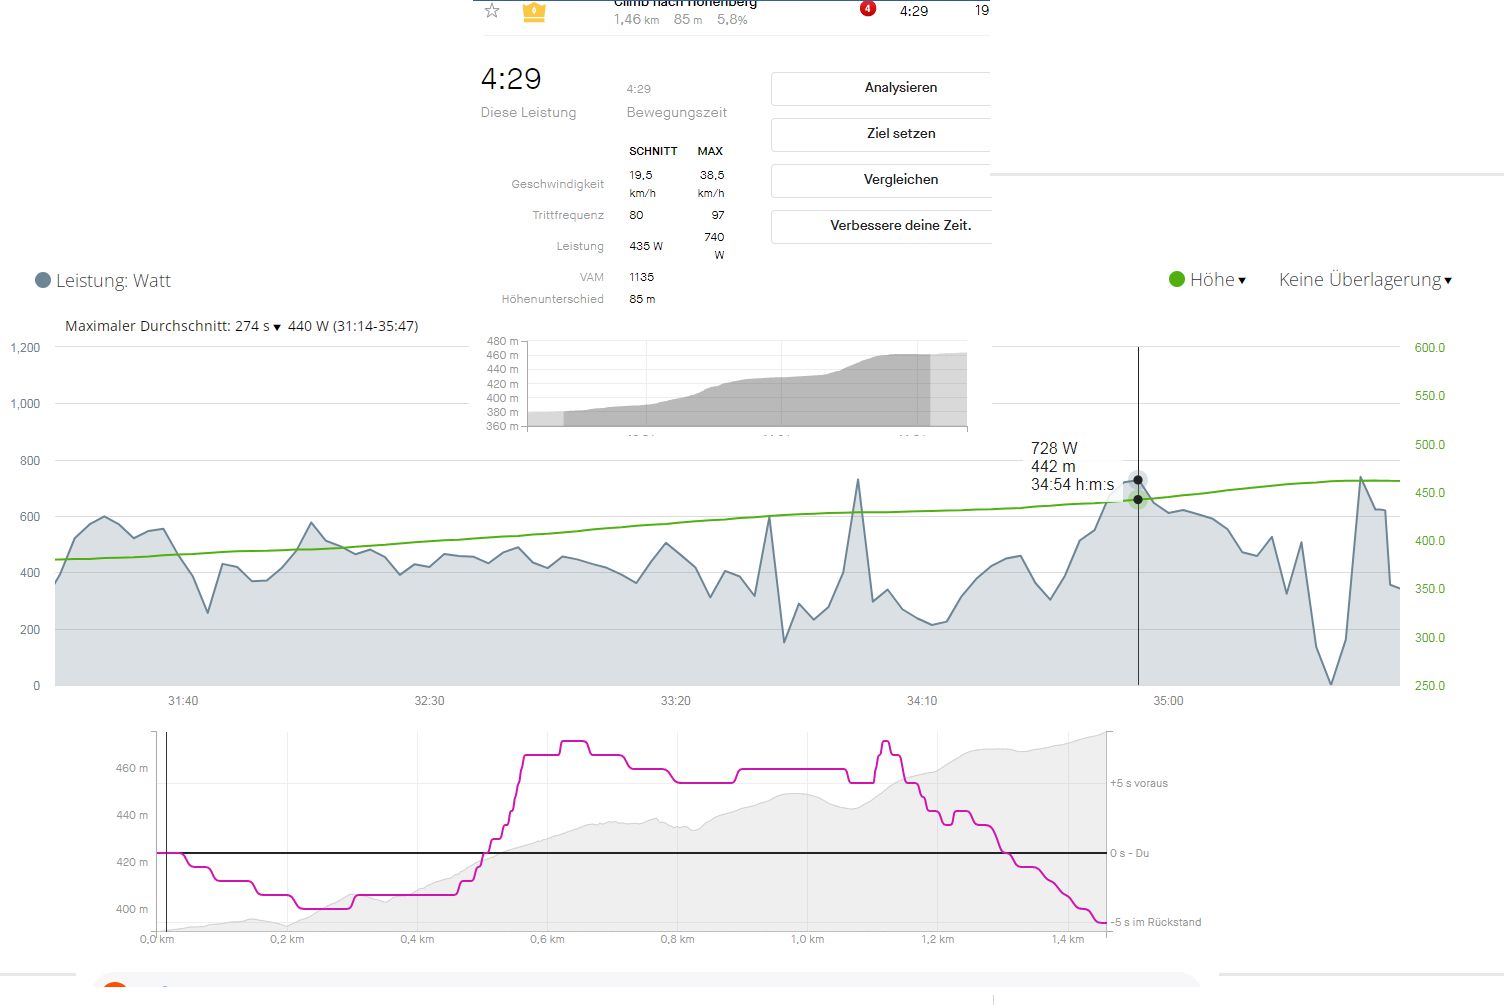Screen dimensions: 1504x1005
Task: Click the gold KOM crown icon
Action: [534, 12]
